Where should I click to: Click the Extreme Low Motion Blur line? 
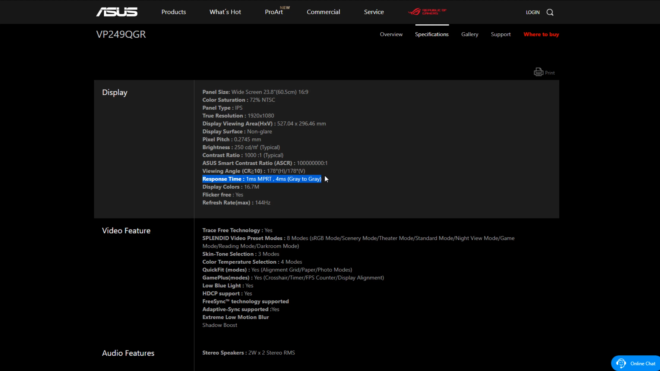click(235, 317)
